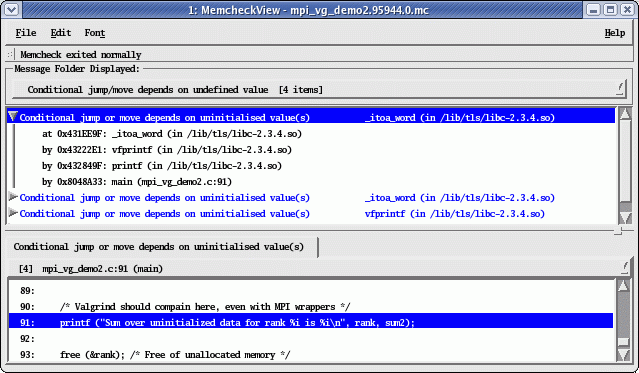The width and height of the screenshot is (639, 373).
Task: Click source line 90 Valgrind comment
Action: (311, 307)
